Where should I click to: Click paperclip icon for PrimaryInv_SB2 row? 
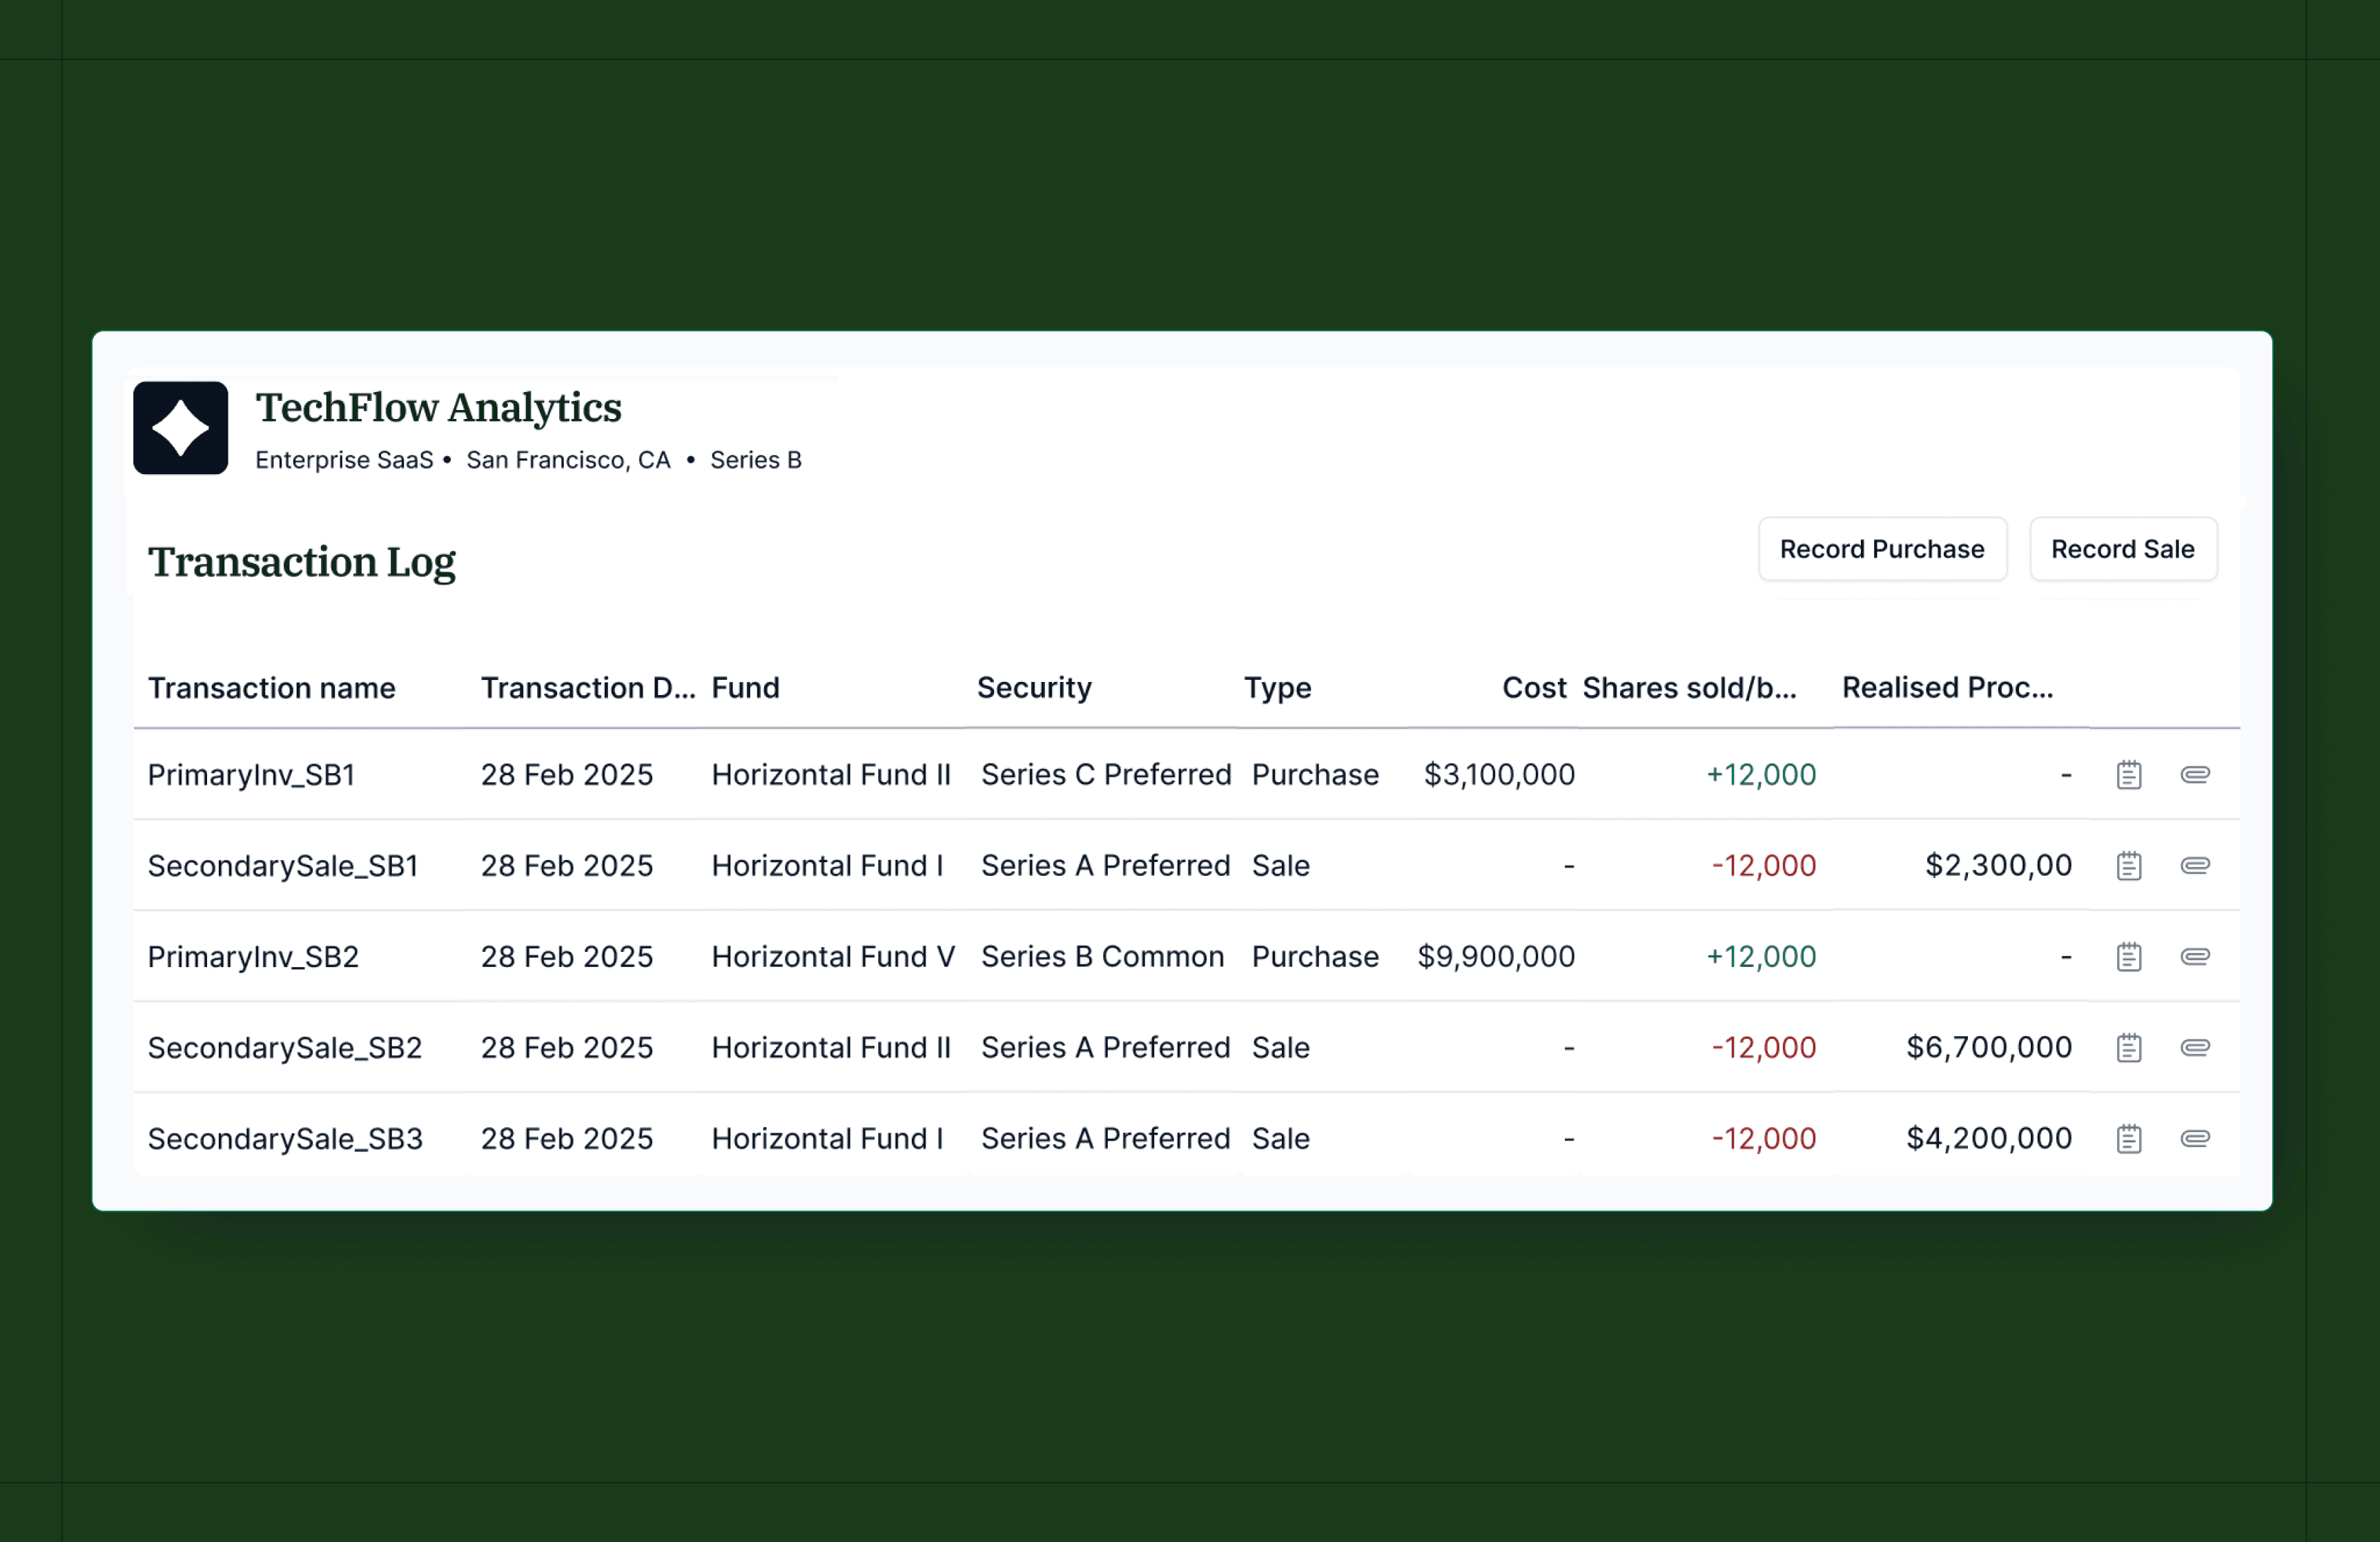[2194, 957]
